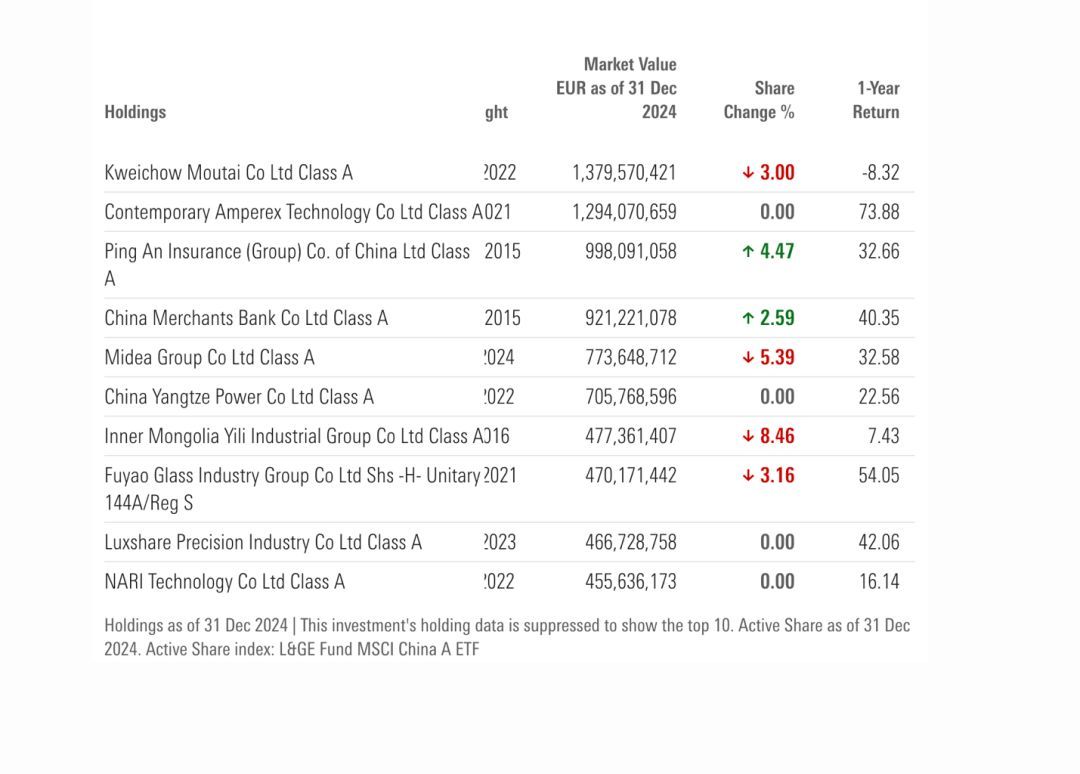
Task: Open Kweichow Moutai Co Ltd Class A
Action: click(x=228, y=173)
